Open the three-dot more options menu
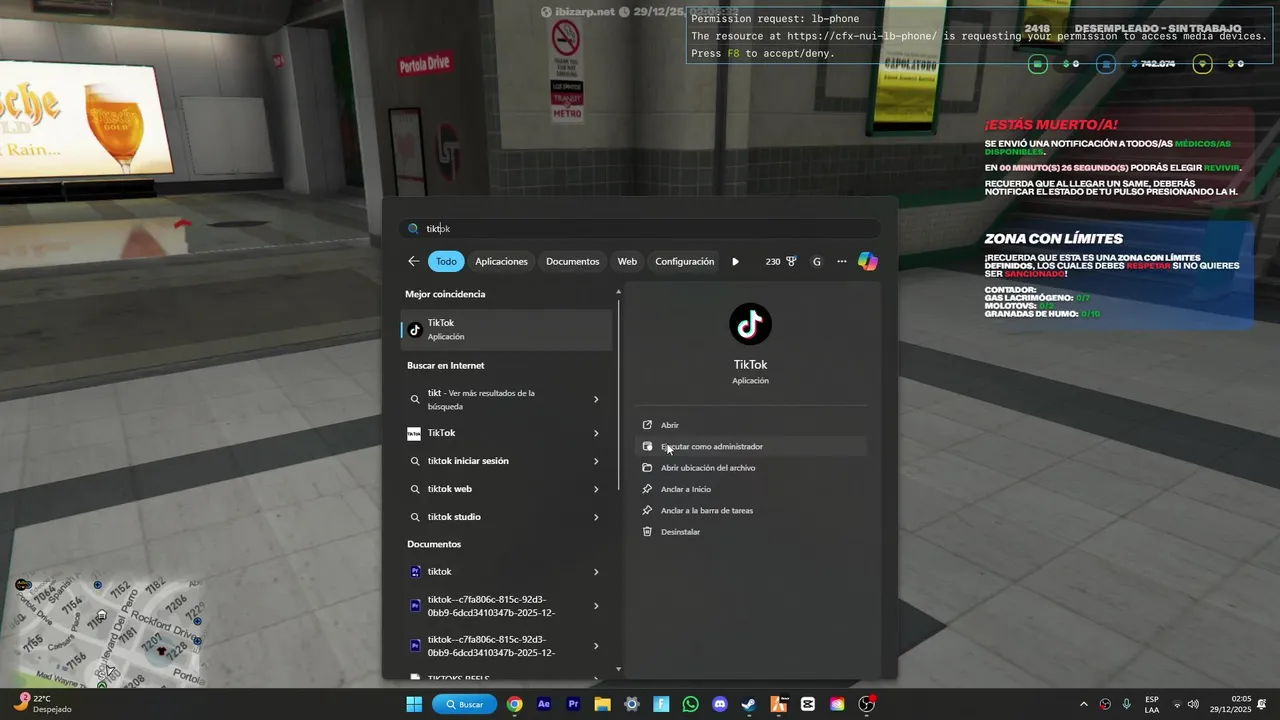The image size is (1280, 720). [842, 261]
